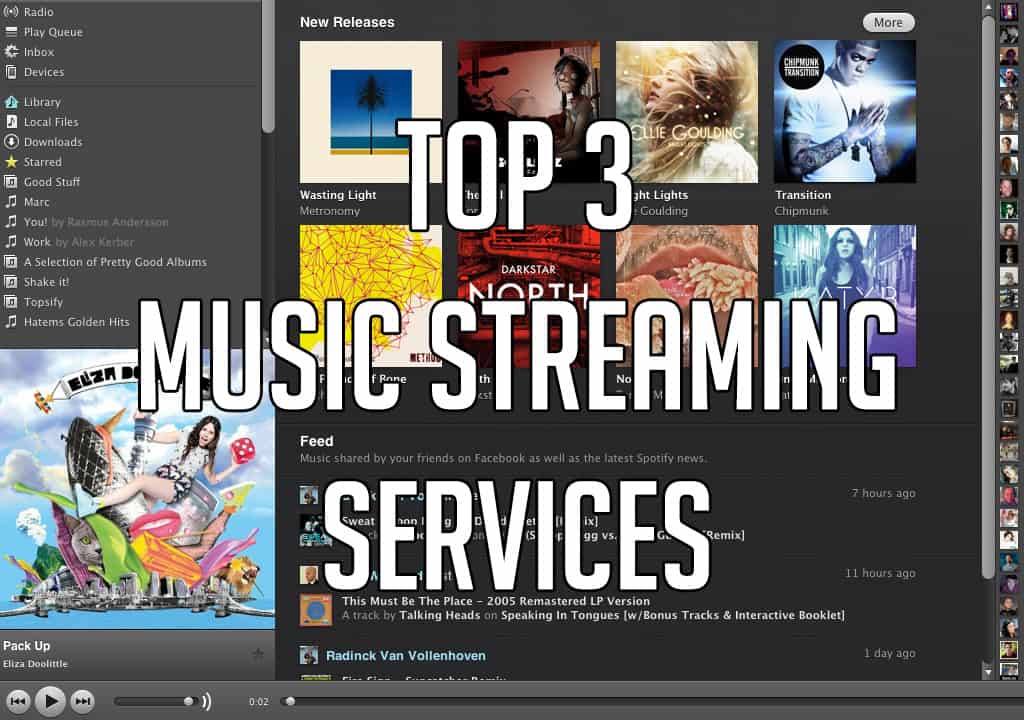Open the Starred star icon
The image size is (1024, 720).
click(11, 162)
